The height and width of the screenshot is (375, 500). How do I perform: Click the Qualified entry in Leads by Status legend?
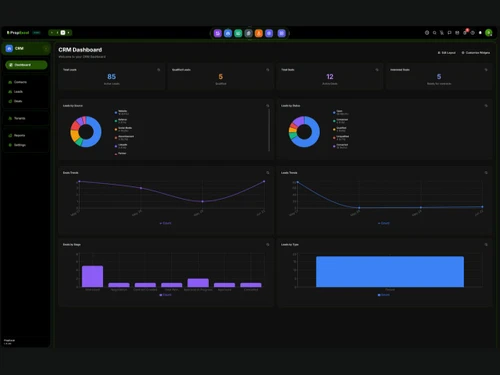pos(340,129)
